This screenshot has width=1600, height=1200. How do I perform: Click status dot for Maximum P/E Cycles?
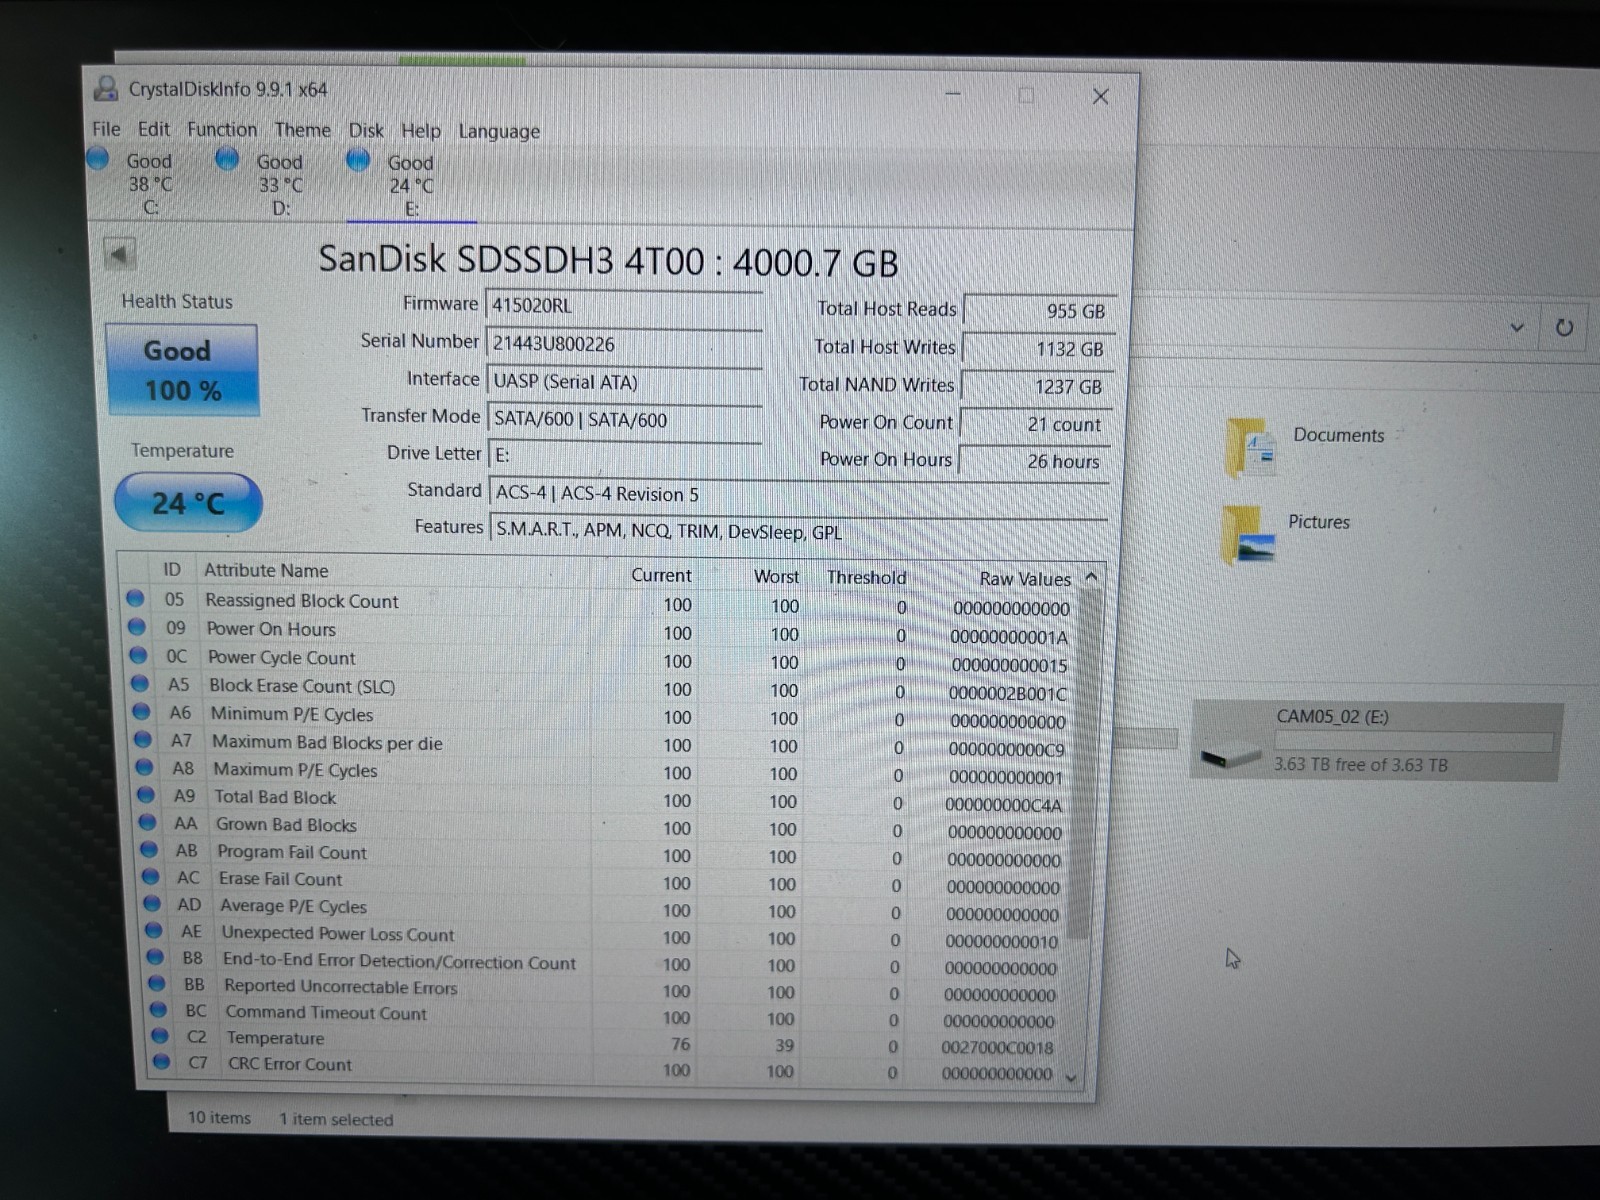click(x=144, y=767)
